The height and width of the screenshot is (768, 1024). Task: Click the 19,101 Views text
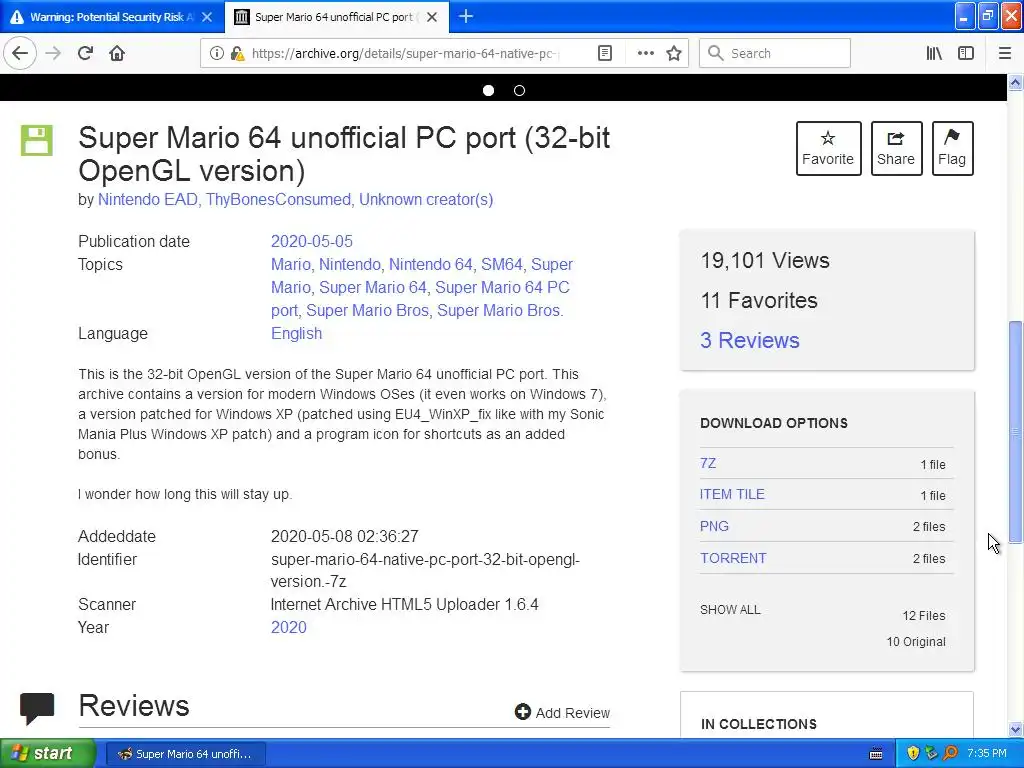click(x=765, y=261)
